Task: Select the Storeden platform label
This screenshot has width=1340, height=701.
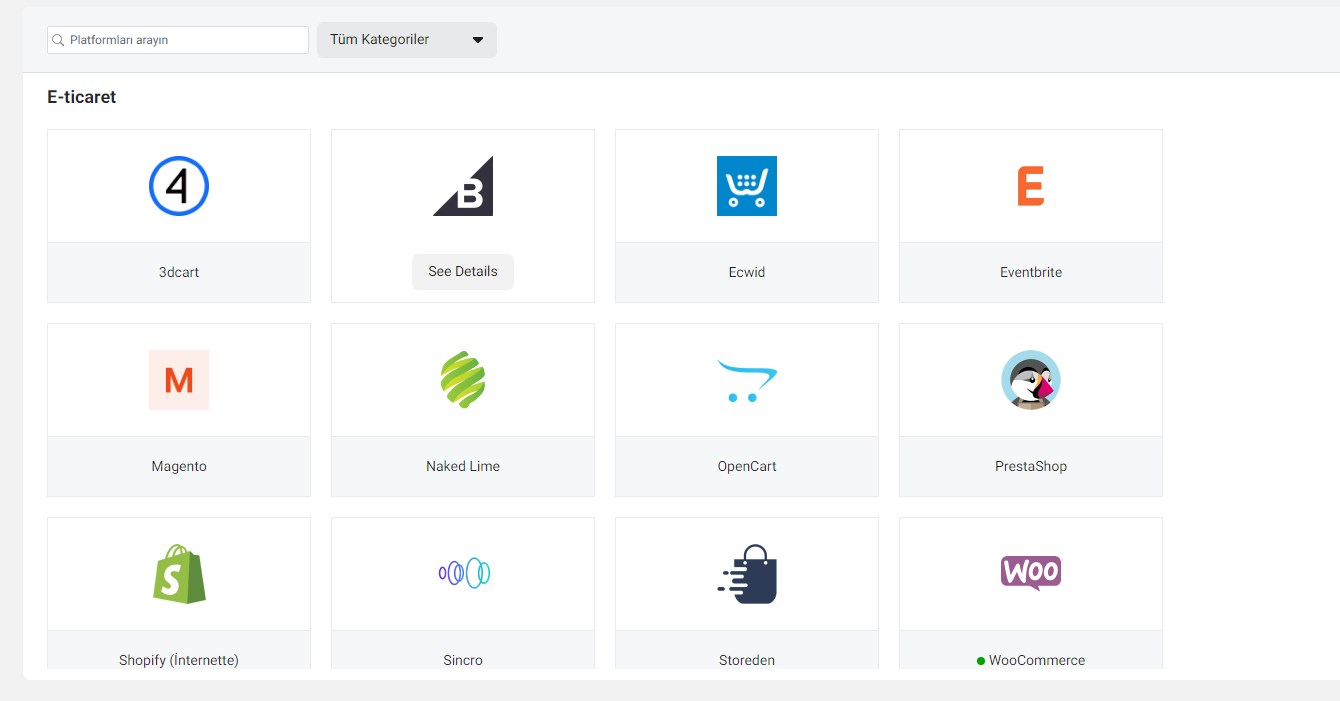Action: tap(747, 660)
